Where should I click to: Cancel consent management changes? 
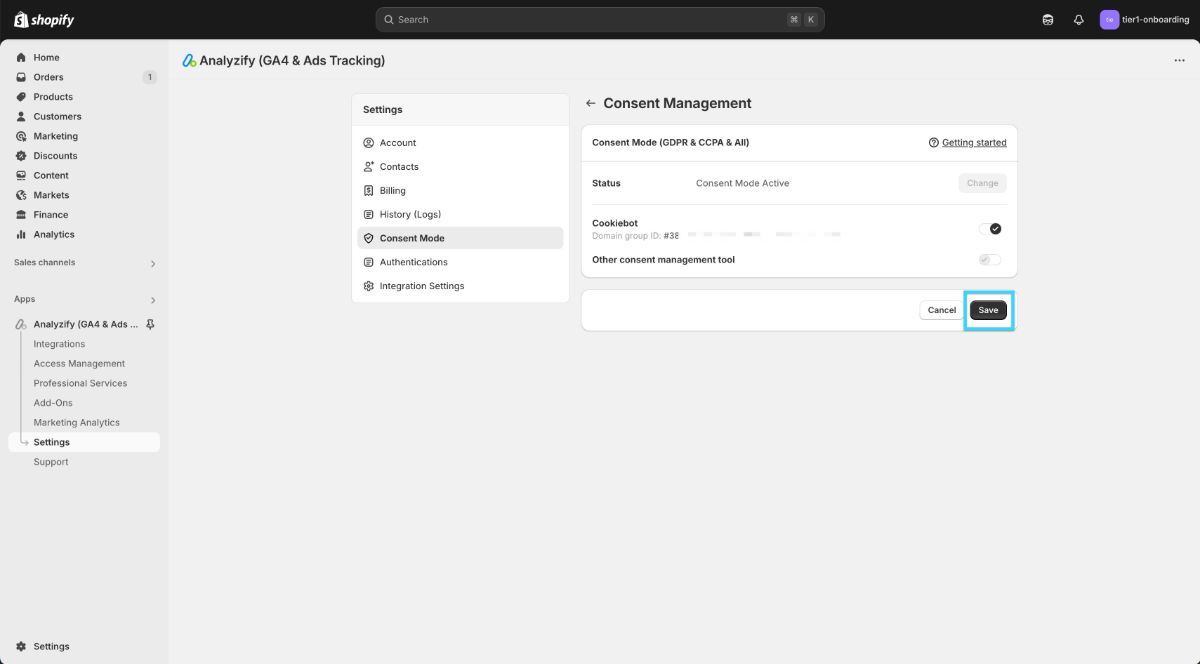coord(942,310)
